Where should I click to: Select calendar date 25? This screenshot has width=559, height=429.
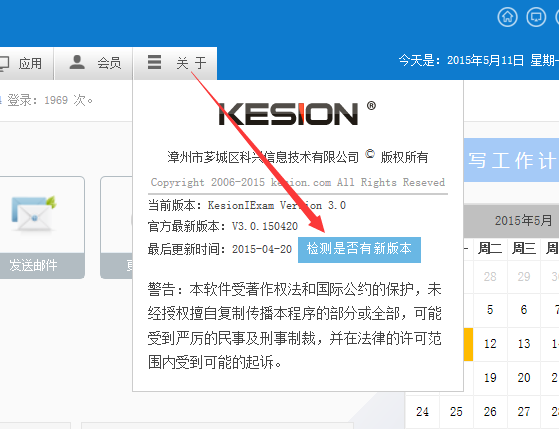(x=456, y=412)
